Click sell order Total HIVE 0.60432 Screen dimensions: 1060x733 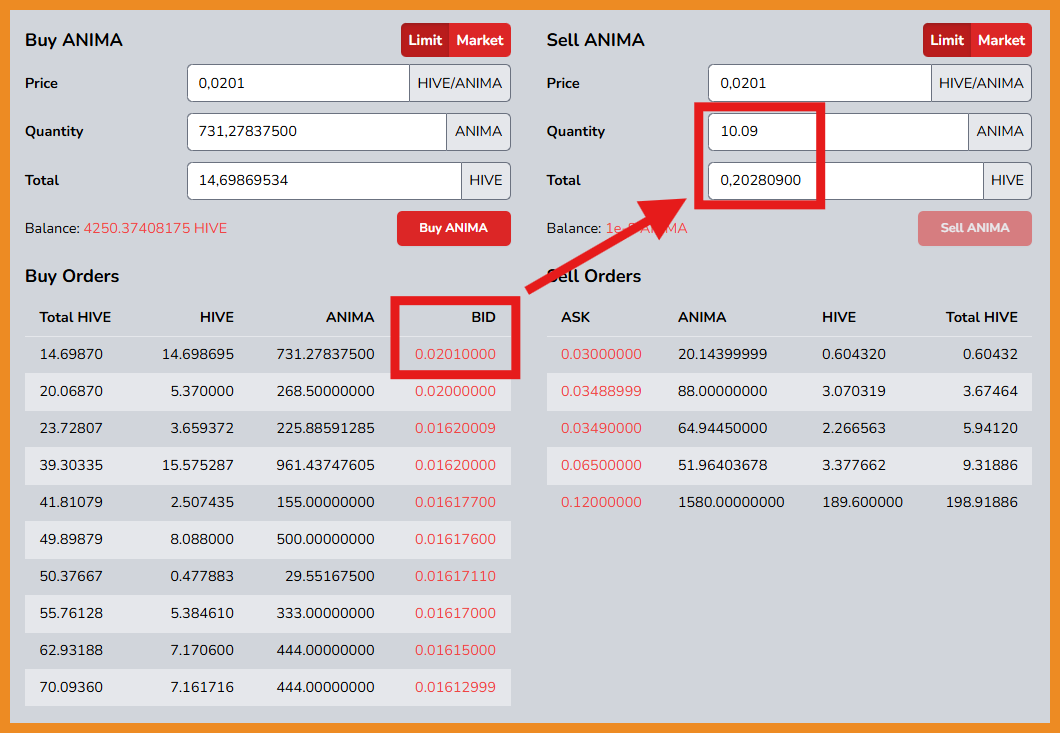(990, 354)
